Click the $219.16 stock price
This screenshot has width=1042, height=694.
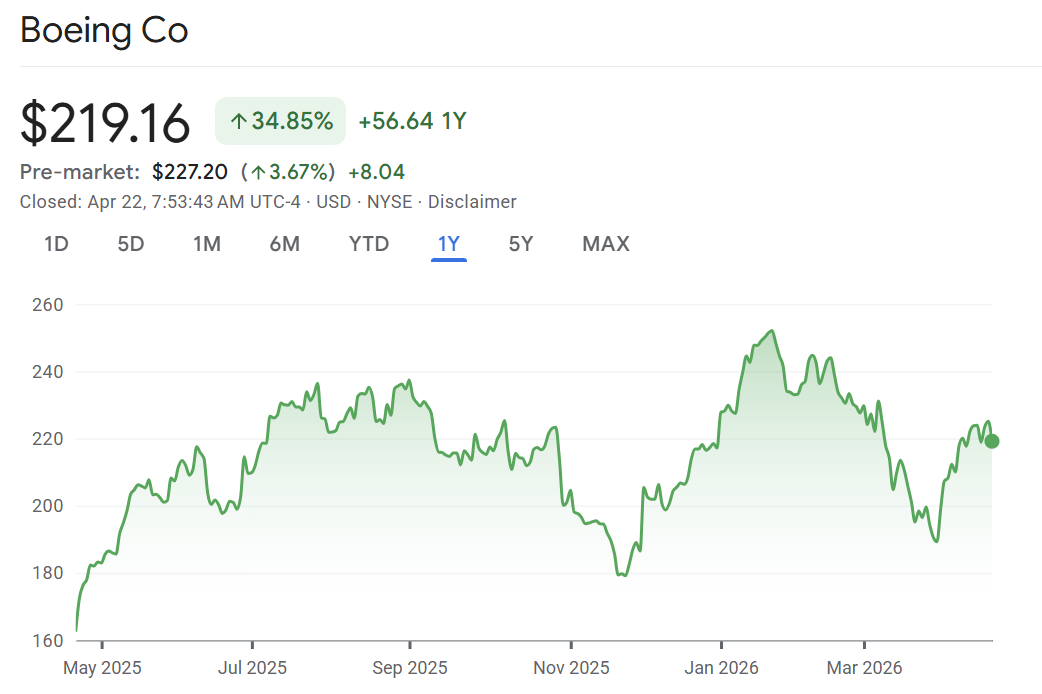click(105, 123)
